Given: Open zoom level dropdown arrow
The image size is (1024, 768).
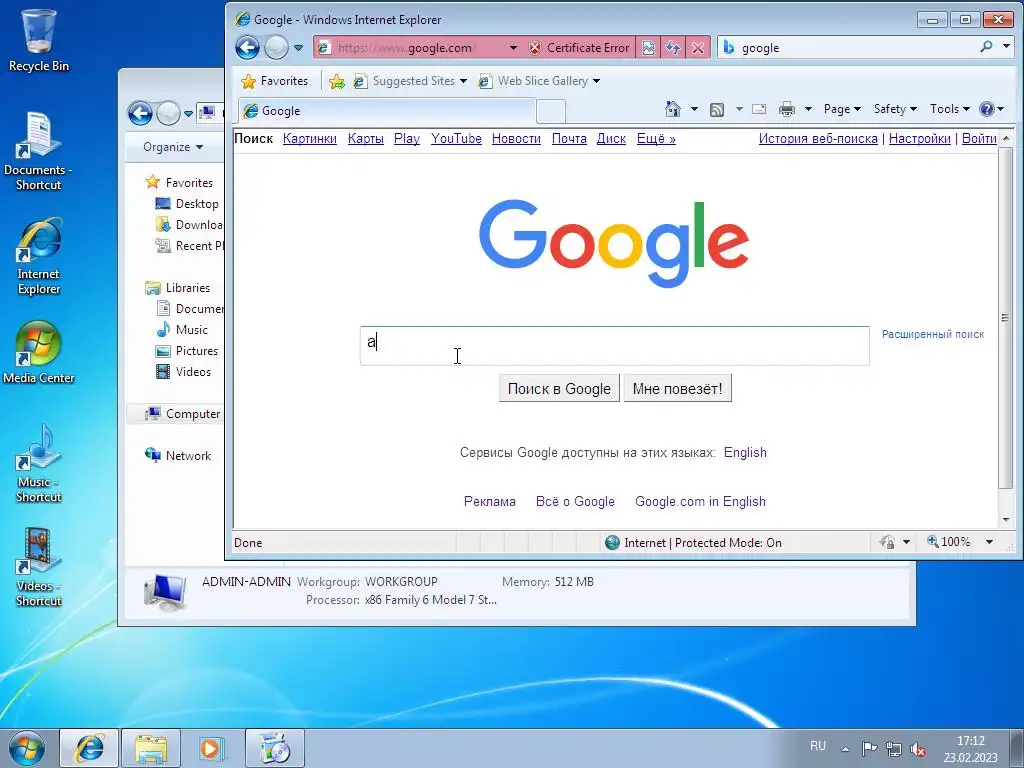Looking at the screenshot, I should click(x=989, y=542).
